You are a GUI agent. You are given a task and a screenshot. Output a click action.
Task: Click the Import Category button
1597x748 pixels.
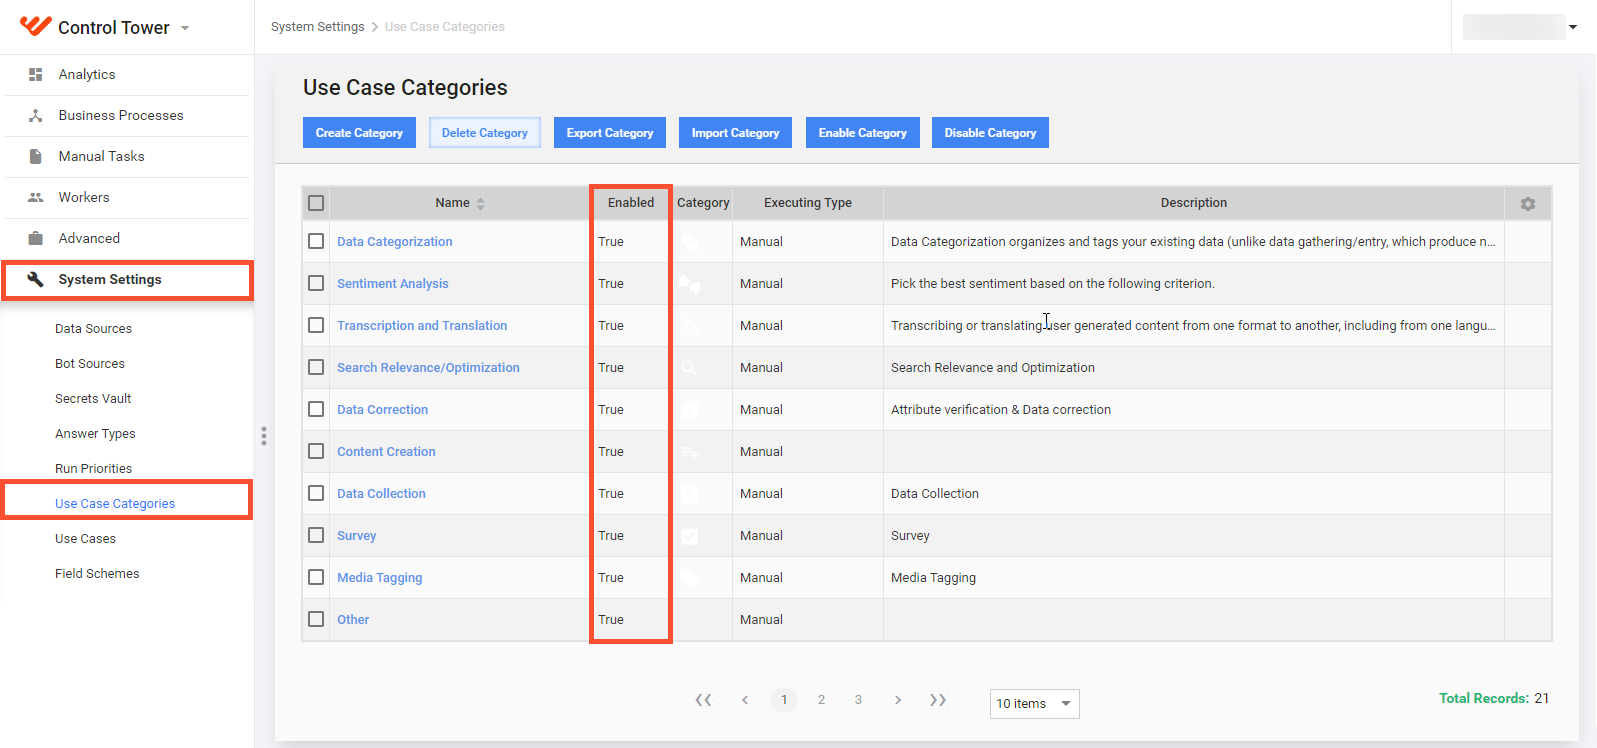coord(735,133)
